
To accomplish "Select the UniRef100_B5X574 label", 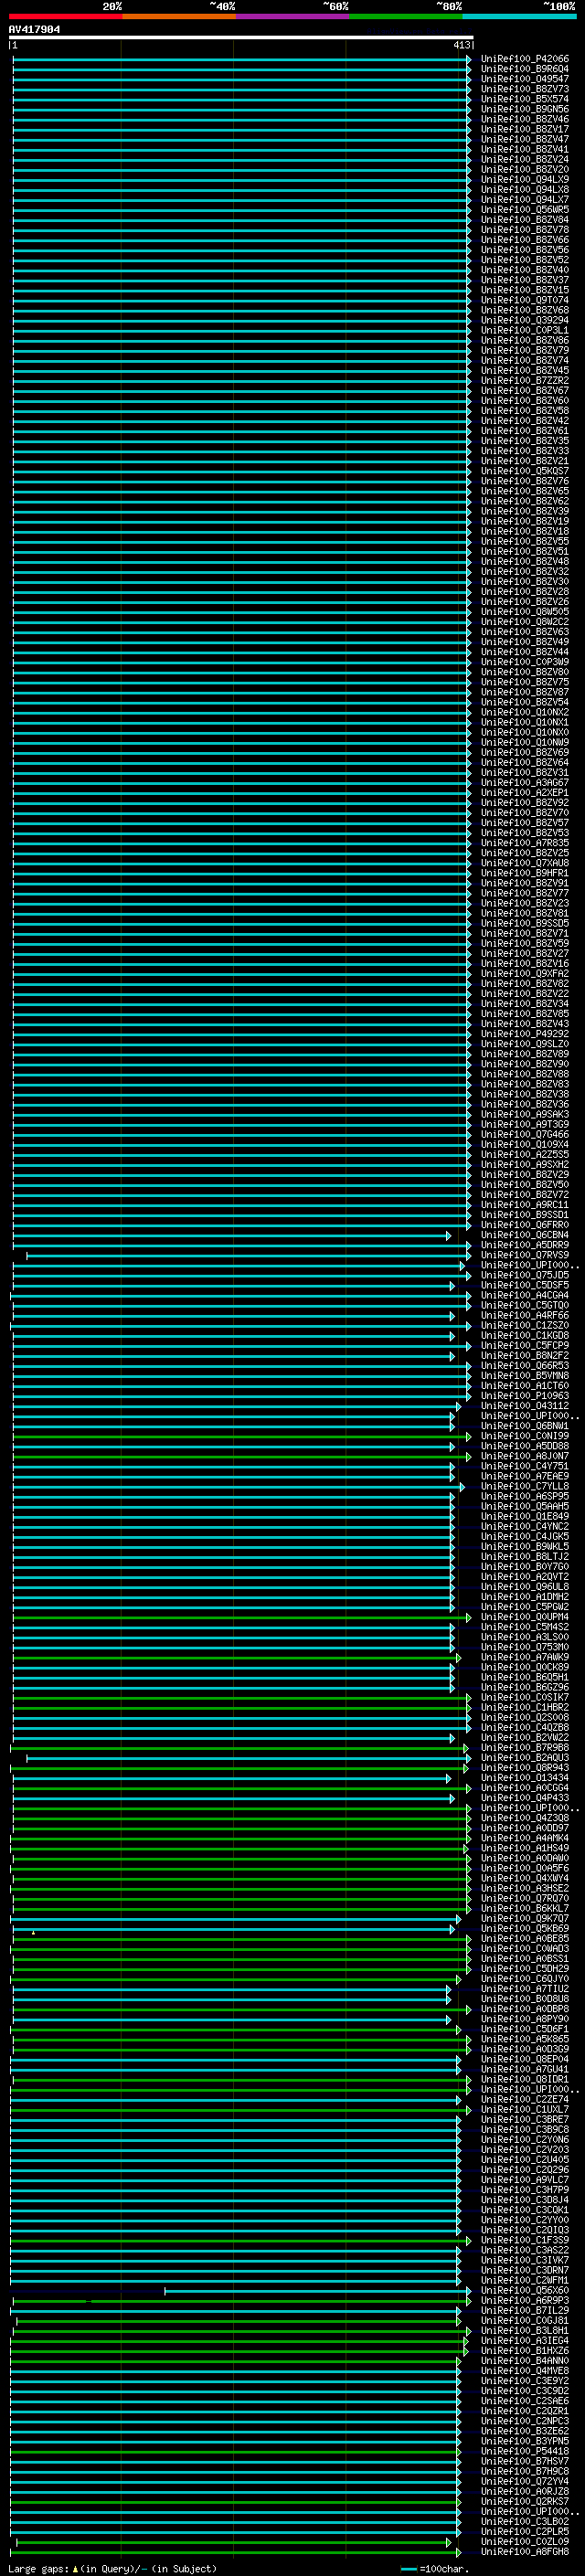I will point(524,99).
